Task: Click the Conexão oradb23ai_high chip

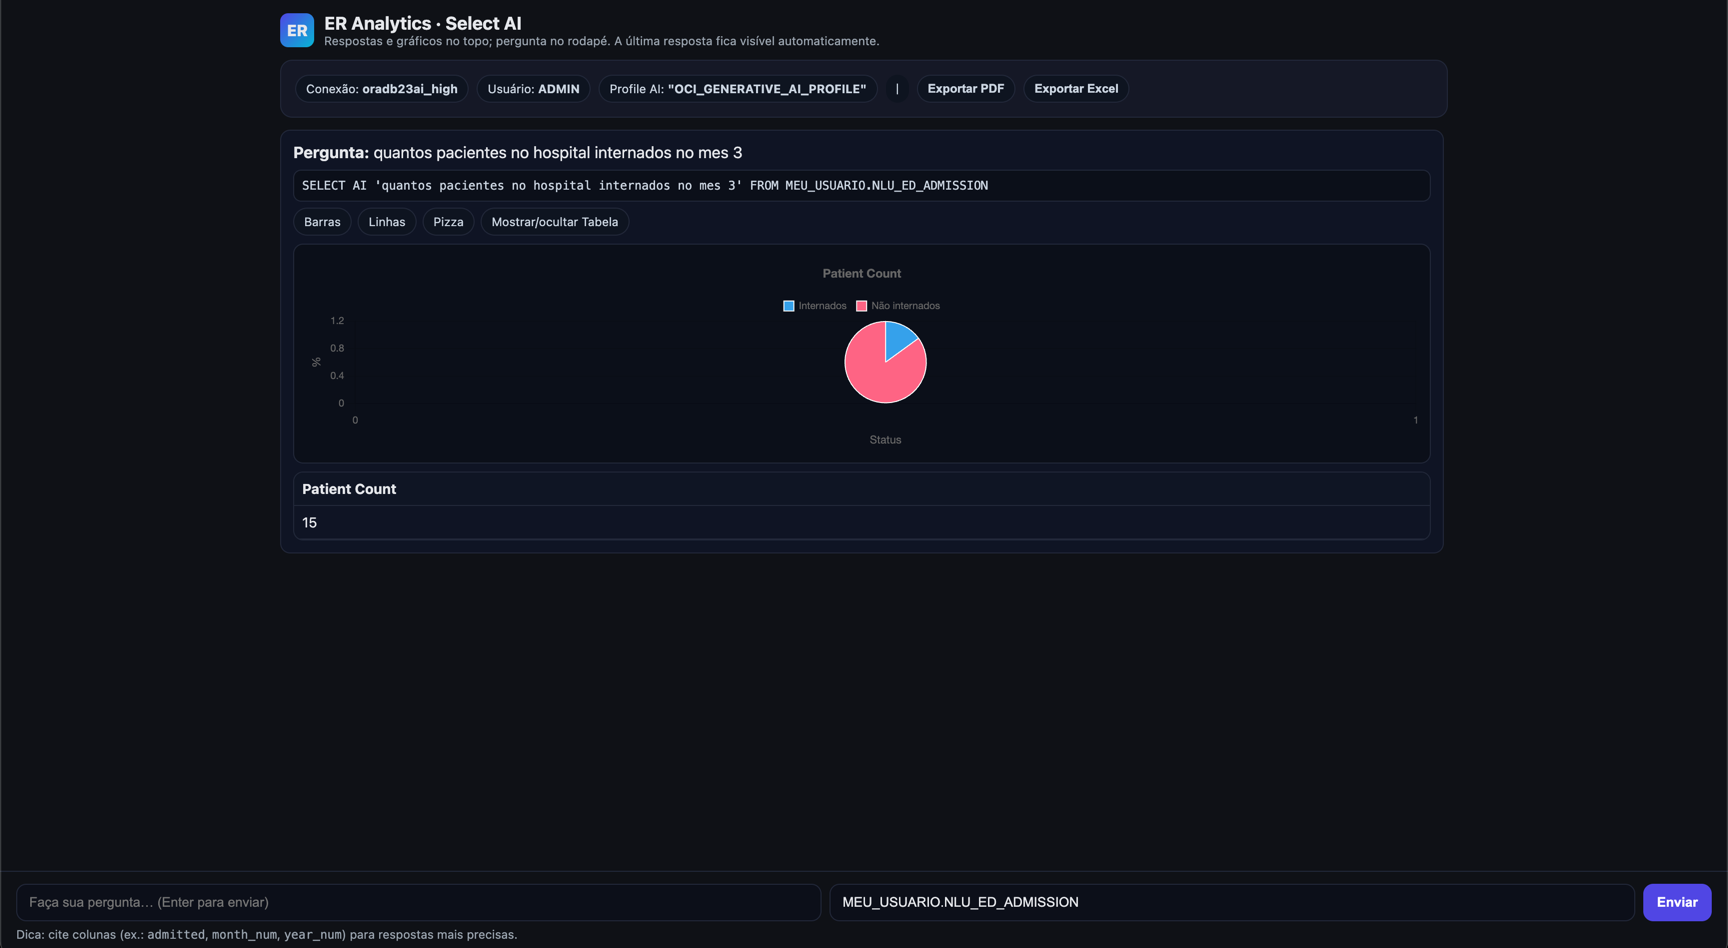Action: point(381,89)
